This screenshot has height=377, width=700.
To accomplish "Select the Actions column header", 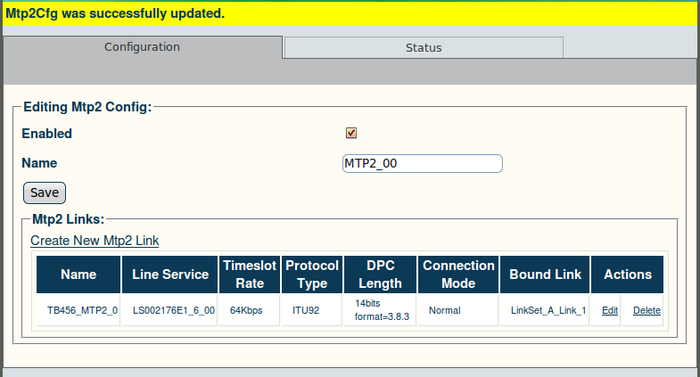I will (628, 274).
